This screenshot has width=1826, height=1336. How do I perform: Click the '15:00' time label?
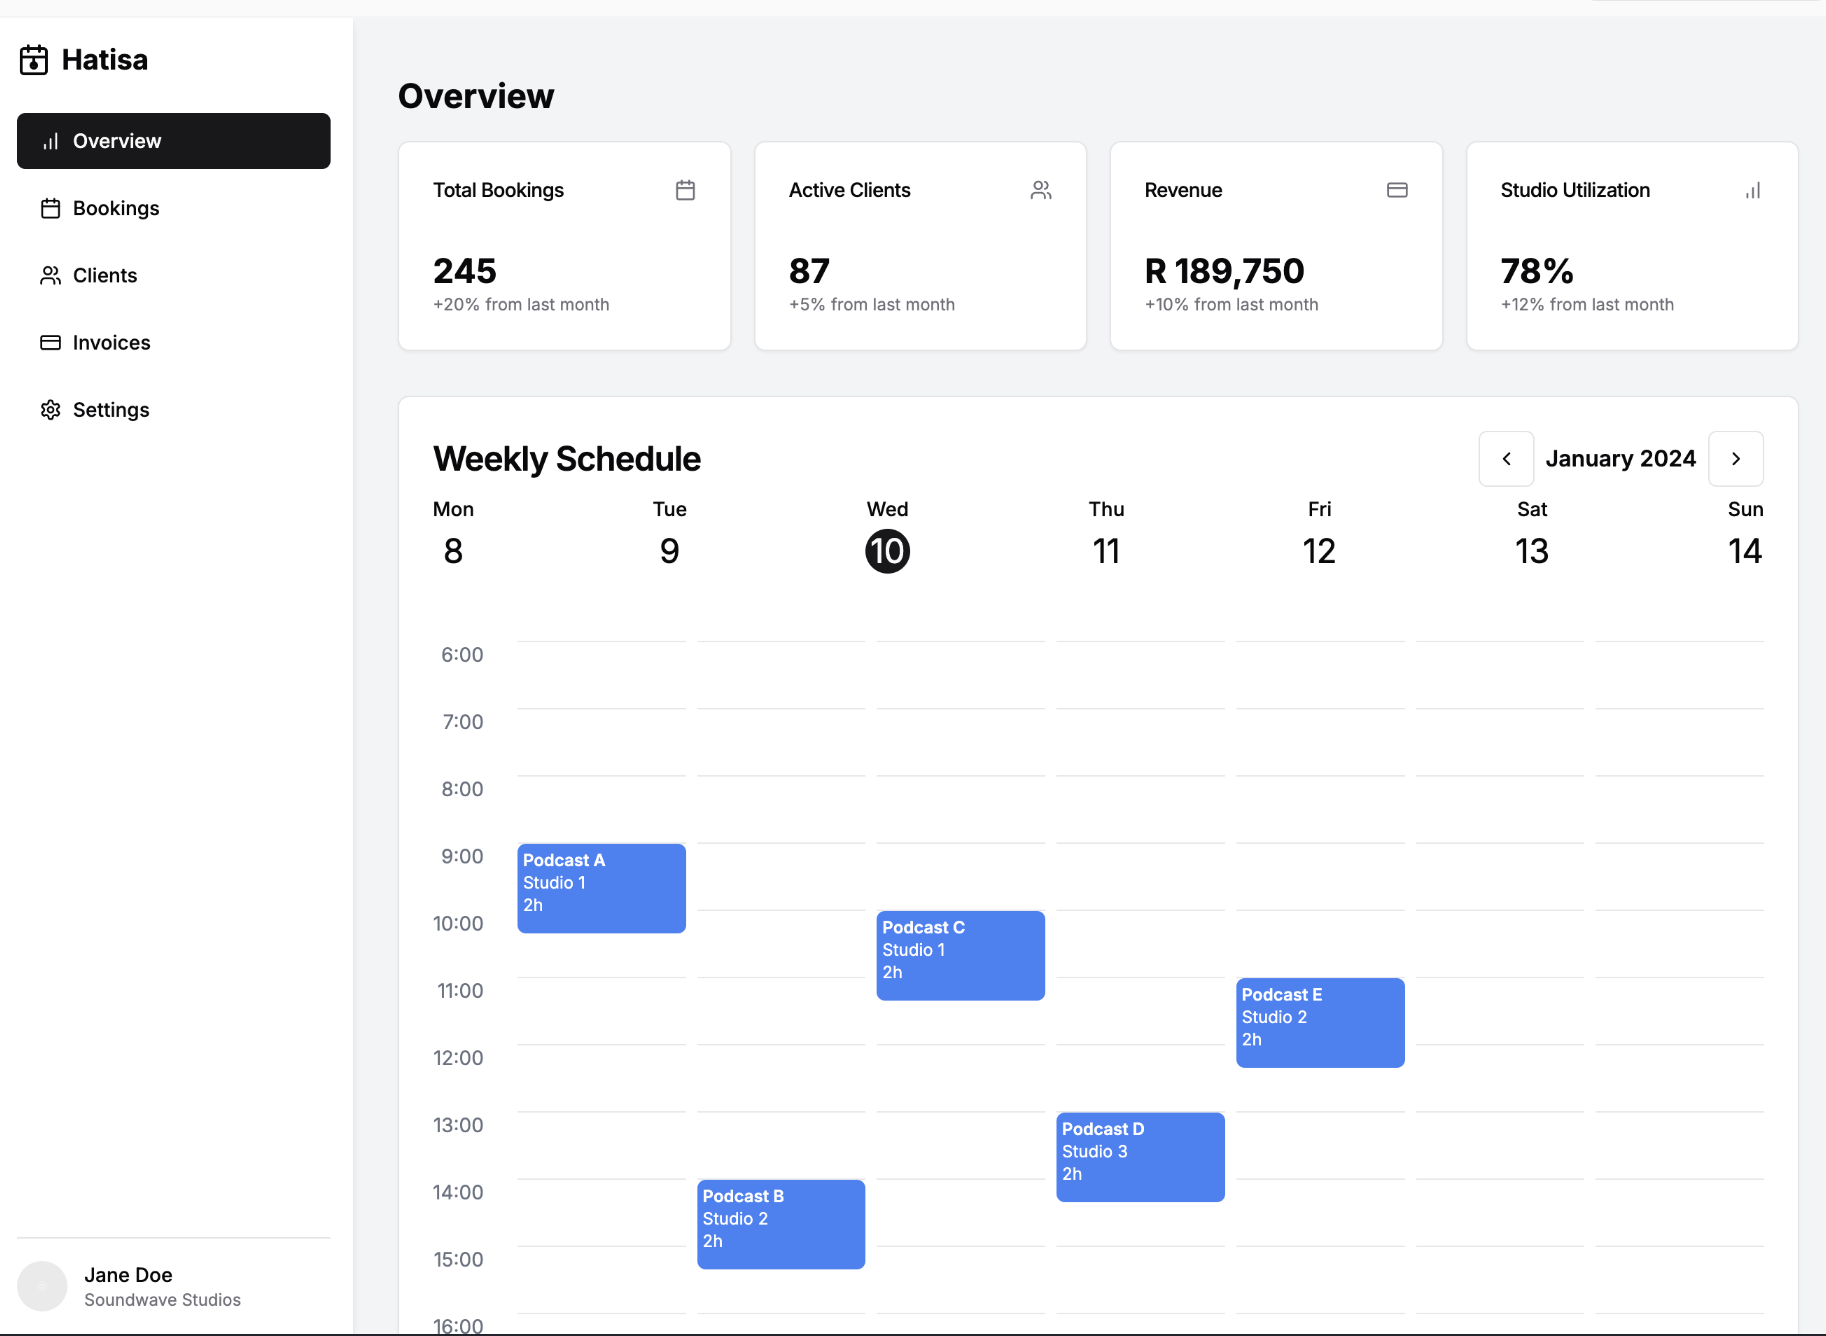click(458, 1259)
